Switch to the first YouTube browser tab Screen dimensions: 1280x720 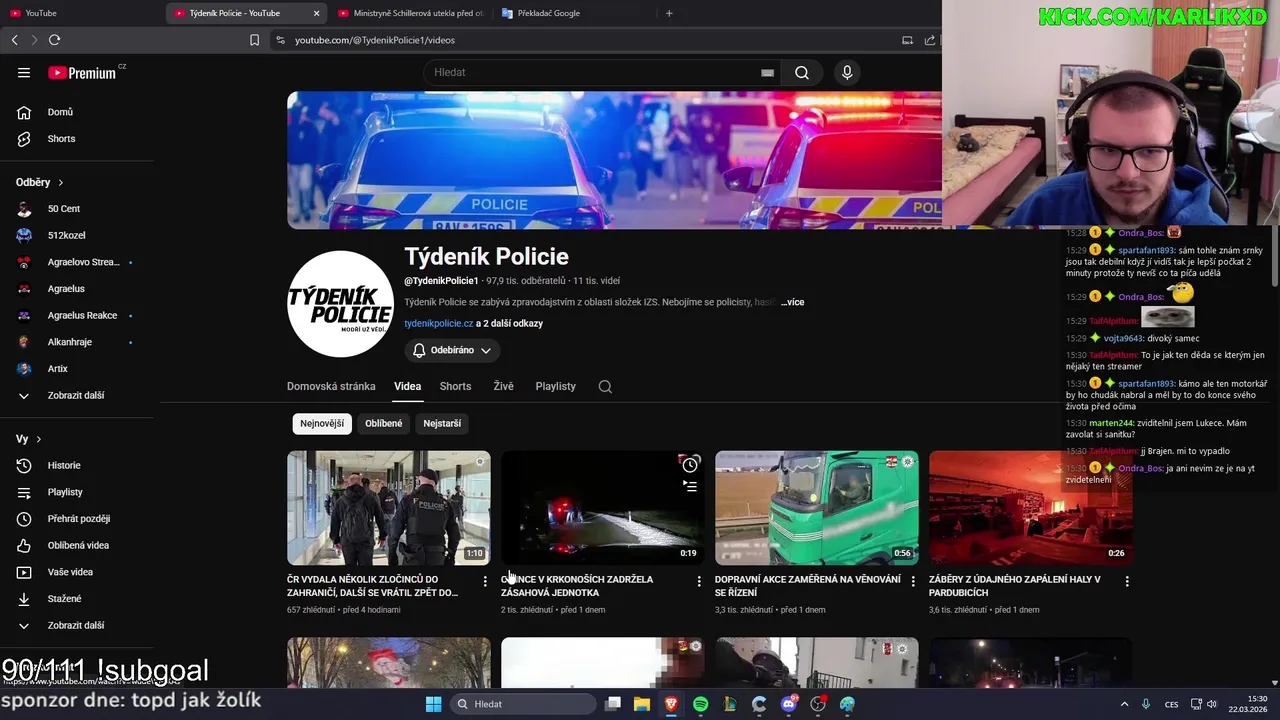click(x=83, y=13)
